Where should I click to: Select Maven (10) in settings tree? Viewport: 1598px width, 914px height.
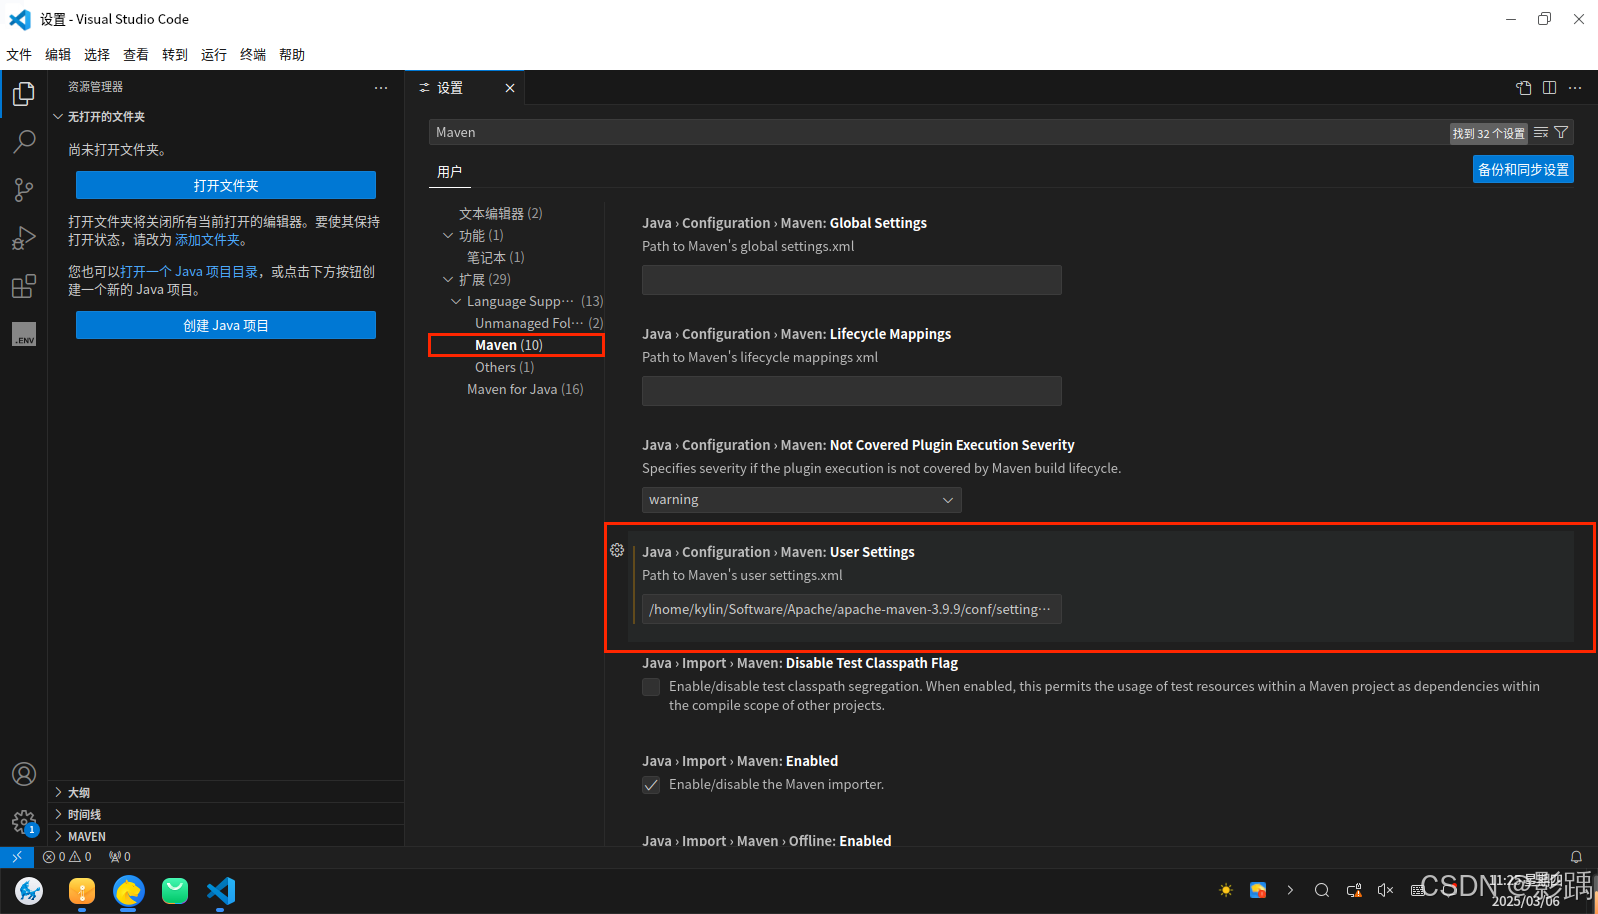(x=509, y=346)
